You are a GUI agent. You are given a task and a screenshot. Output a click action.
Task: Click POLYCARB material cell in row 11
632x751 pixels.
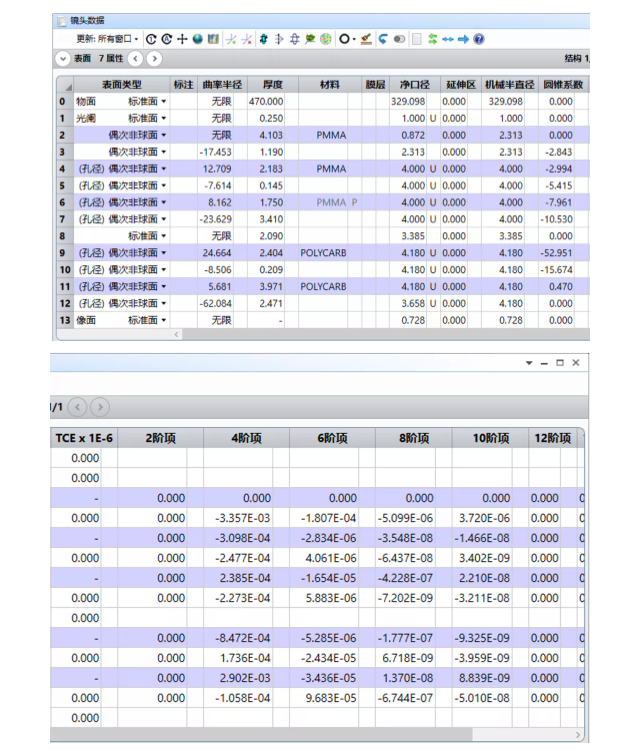[x=323, y=287]
